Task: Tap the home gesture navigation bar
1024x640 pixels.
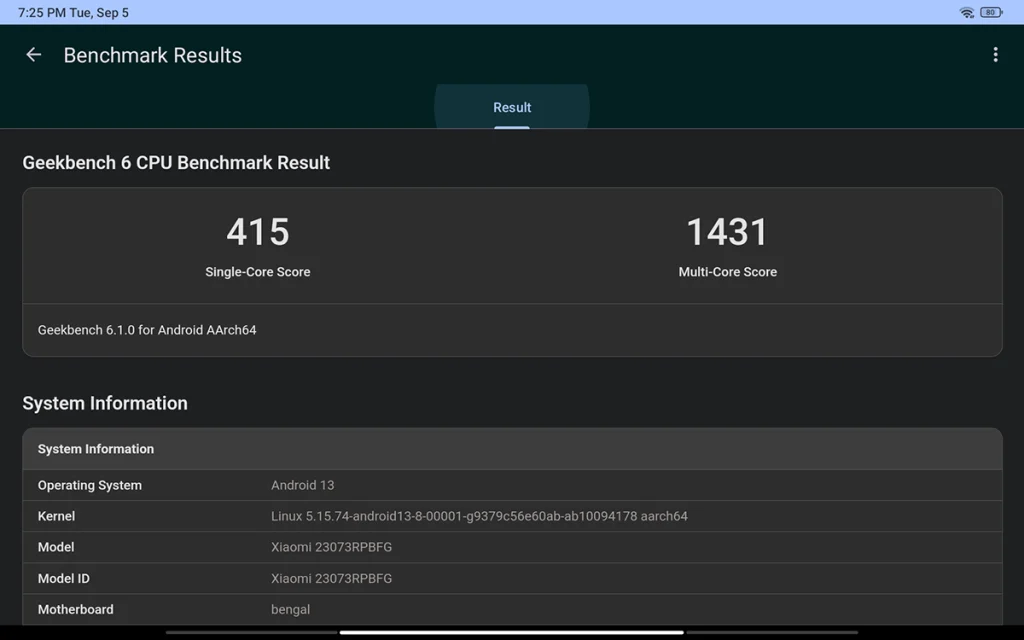Action: click(512, 632)
